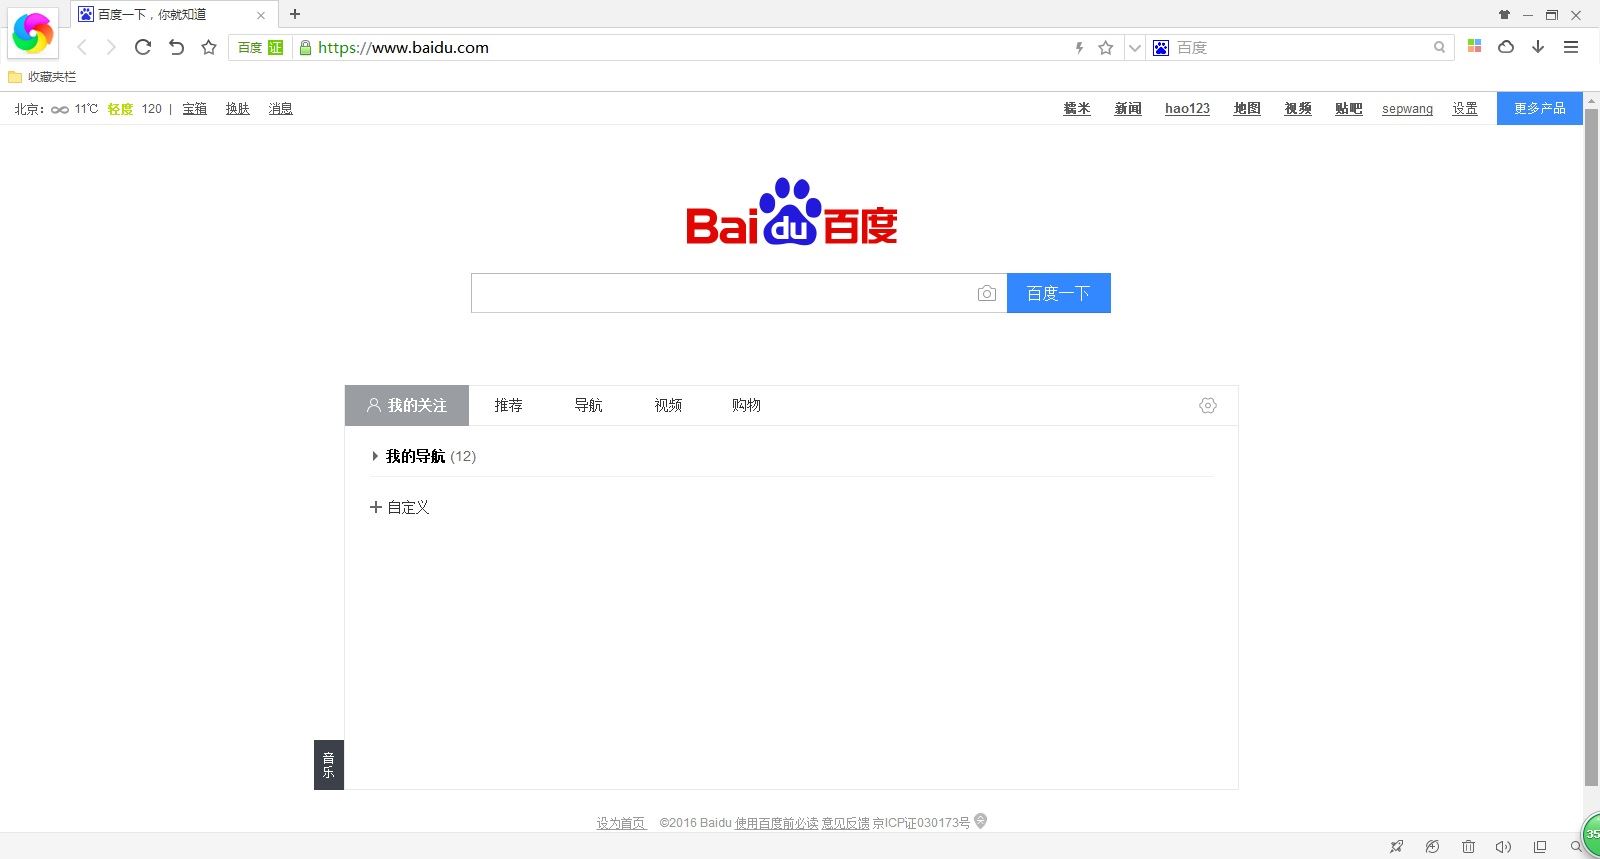Open the hamburger main menu

pos(1571,47)
